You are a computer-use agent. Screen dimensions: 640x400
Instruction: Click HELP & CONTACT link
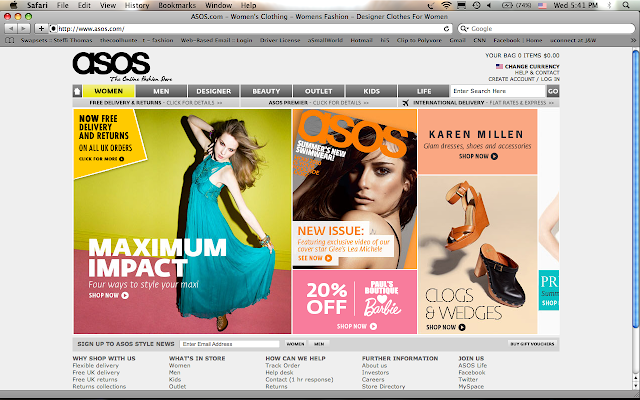click(x=537, y=73)
